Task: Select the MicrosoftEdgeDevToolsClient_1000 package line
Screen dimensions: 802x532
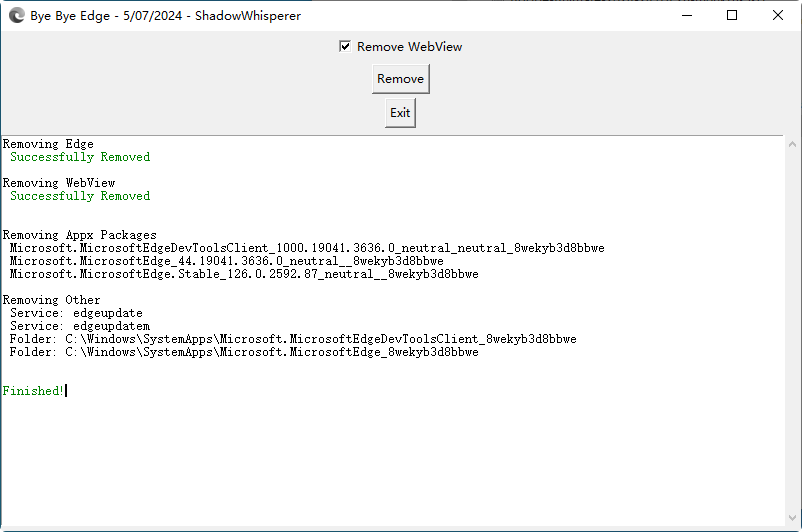Action: point(307,248)
